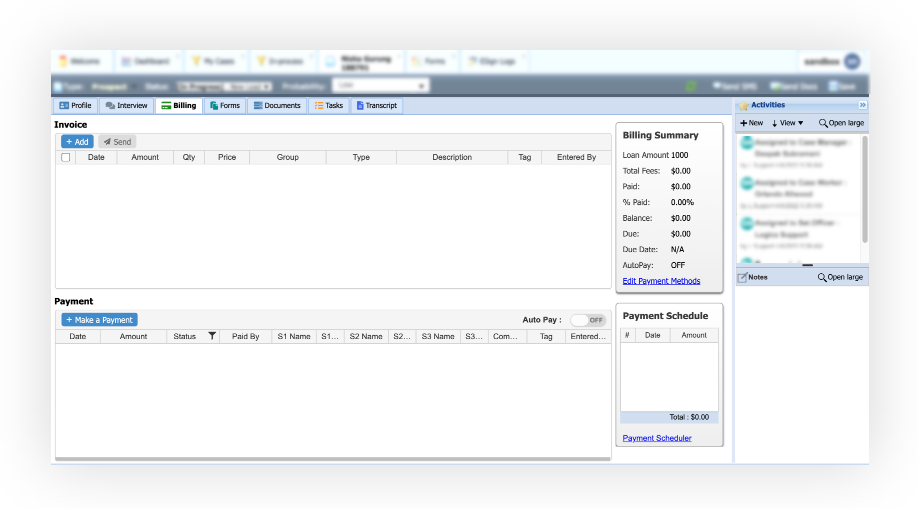Click the Activities and Notes splitter handle
Image resolution: width=918 pixels, height=508 pixels.
[807, 265]
